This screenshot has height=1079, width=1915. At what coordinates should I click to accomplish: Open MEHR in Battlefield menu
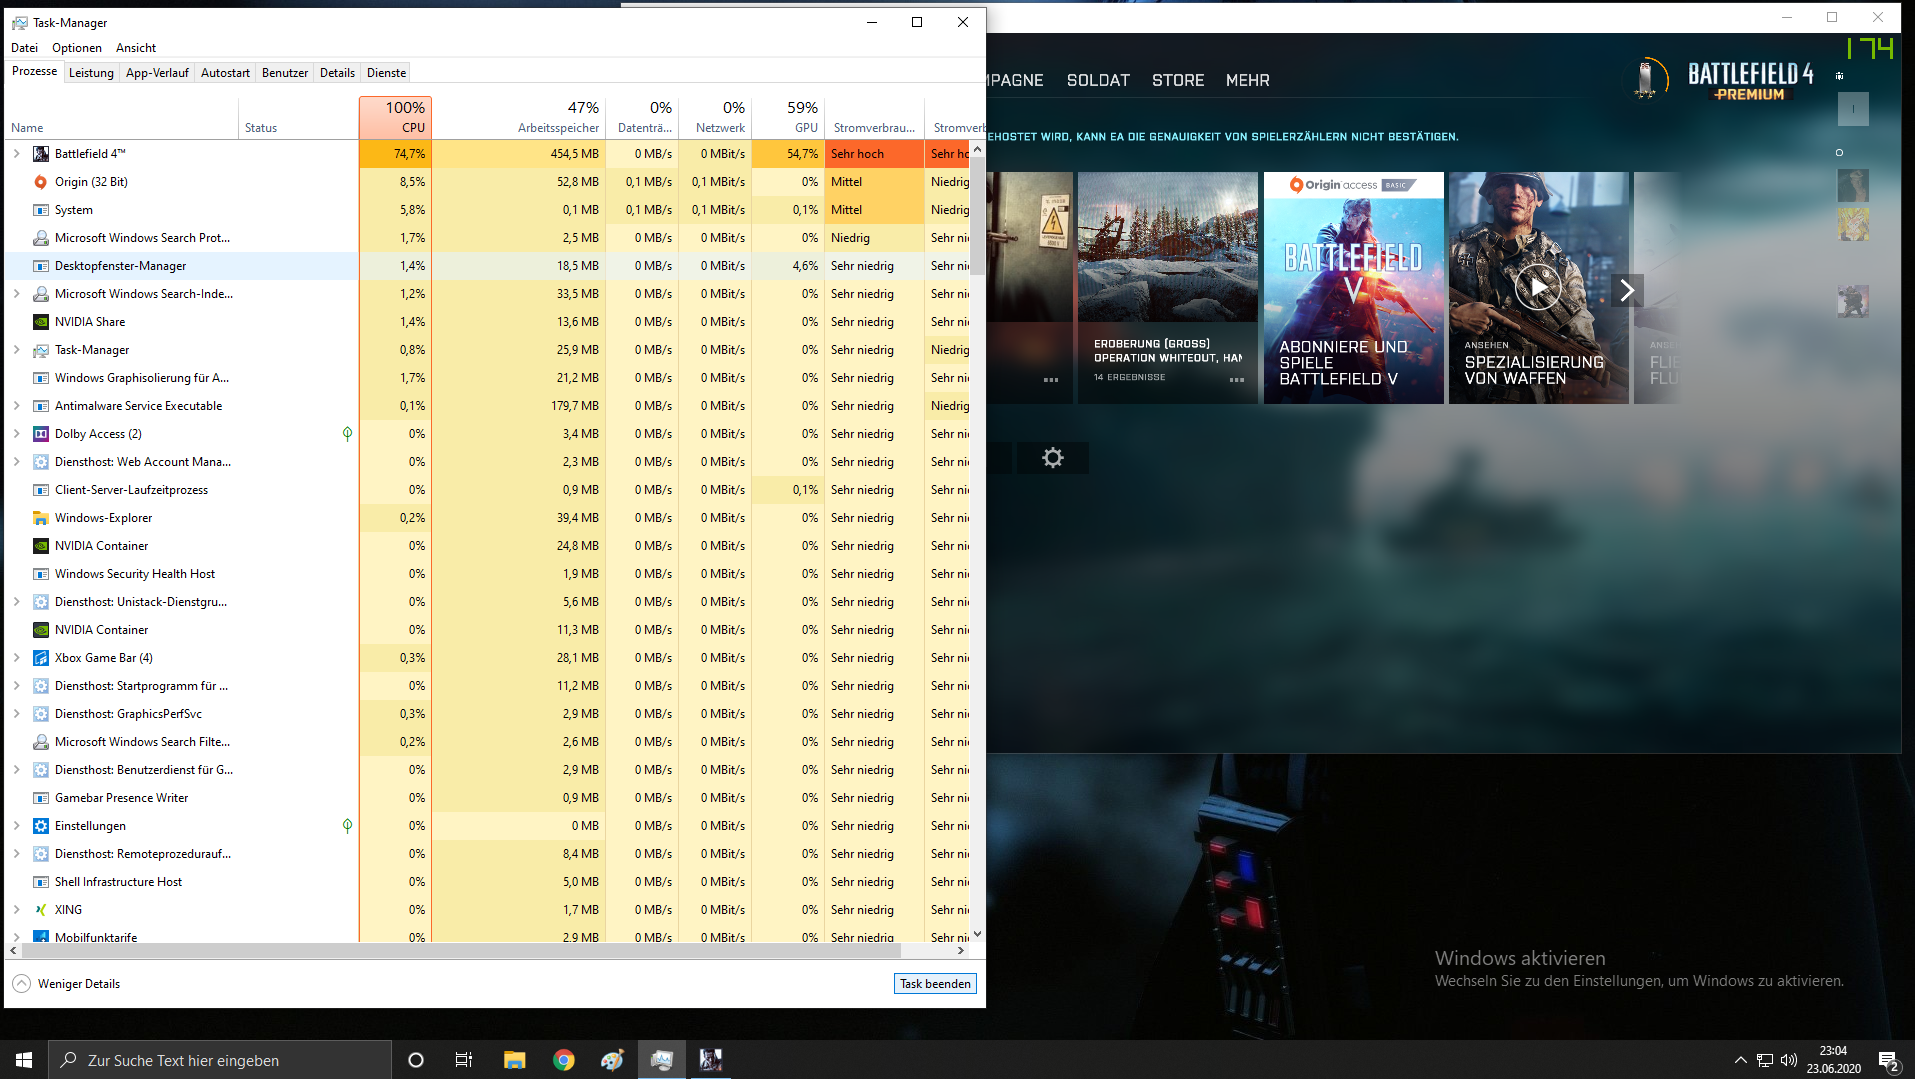point(1247,80)
